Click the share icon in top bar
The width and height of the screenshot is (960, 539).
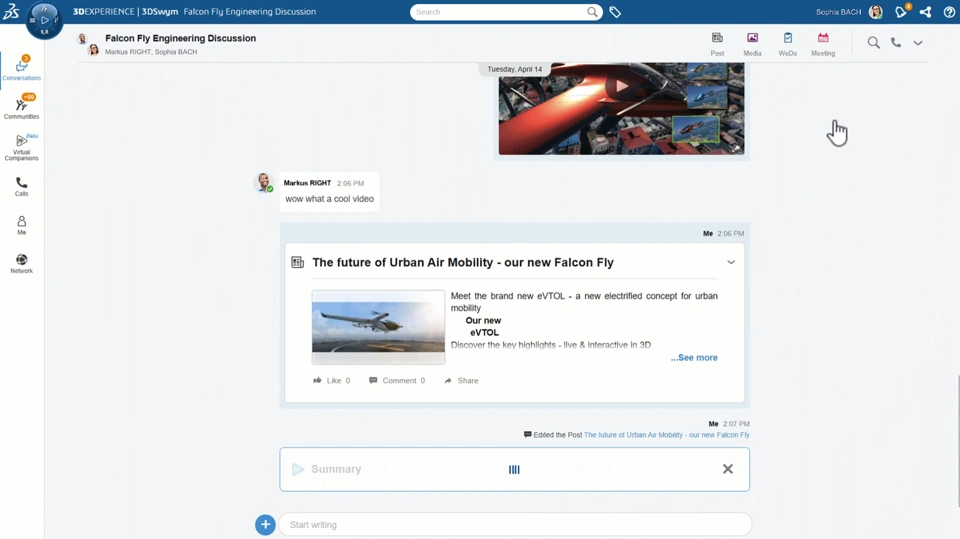click(926, 12)
